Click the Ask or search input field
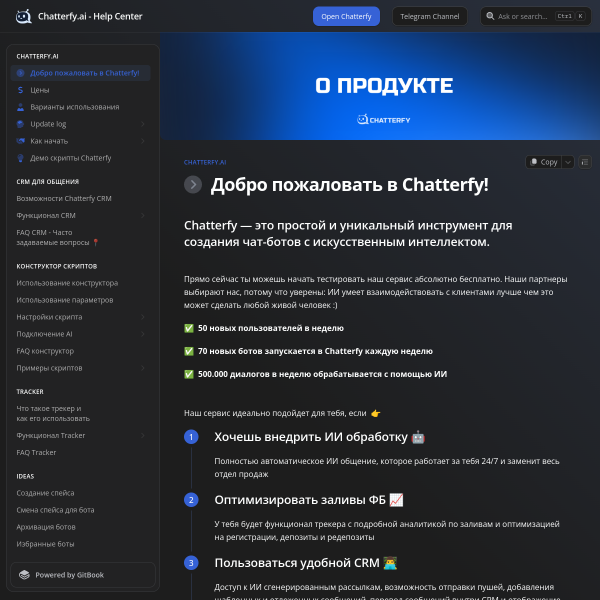 point(535,16)
